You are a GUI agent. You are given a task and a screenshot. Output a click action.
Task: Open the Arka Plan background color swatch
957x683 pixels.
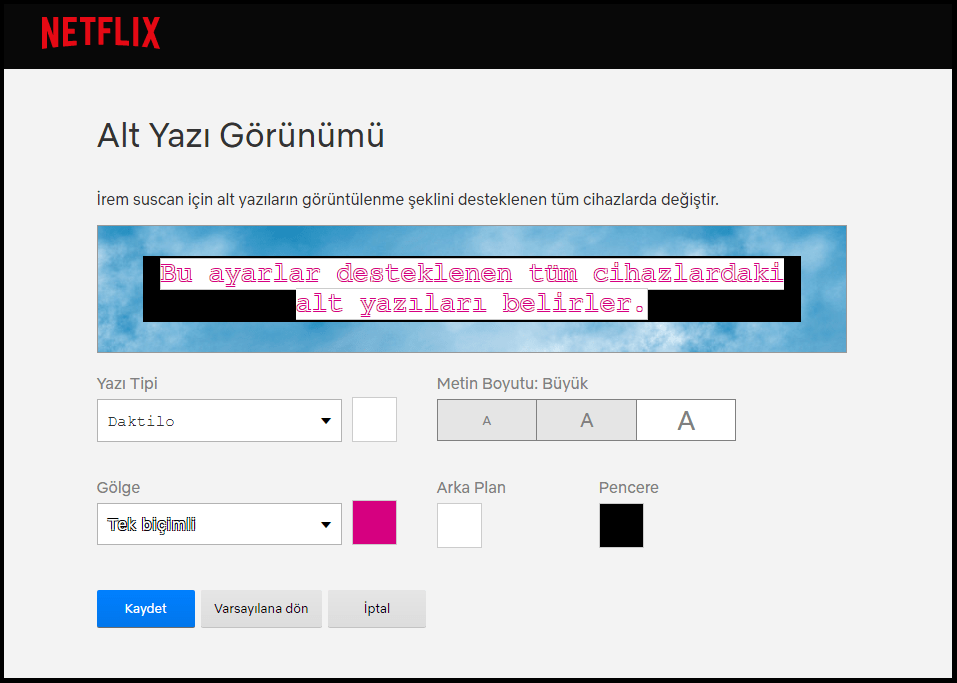click(459, 525)
